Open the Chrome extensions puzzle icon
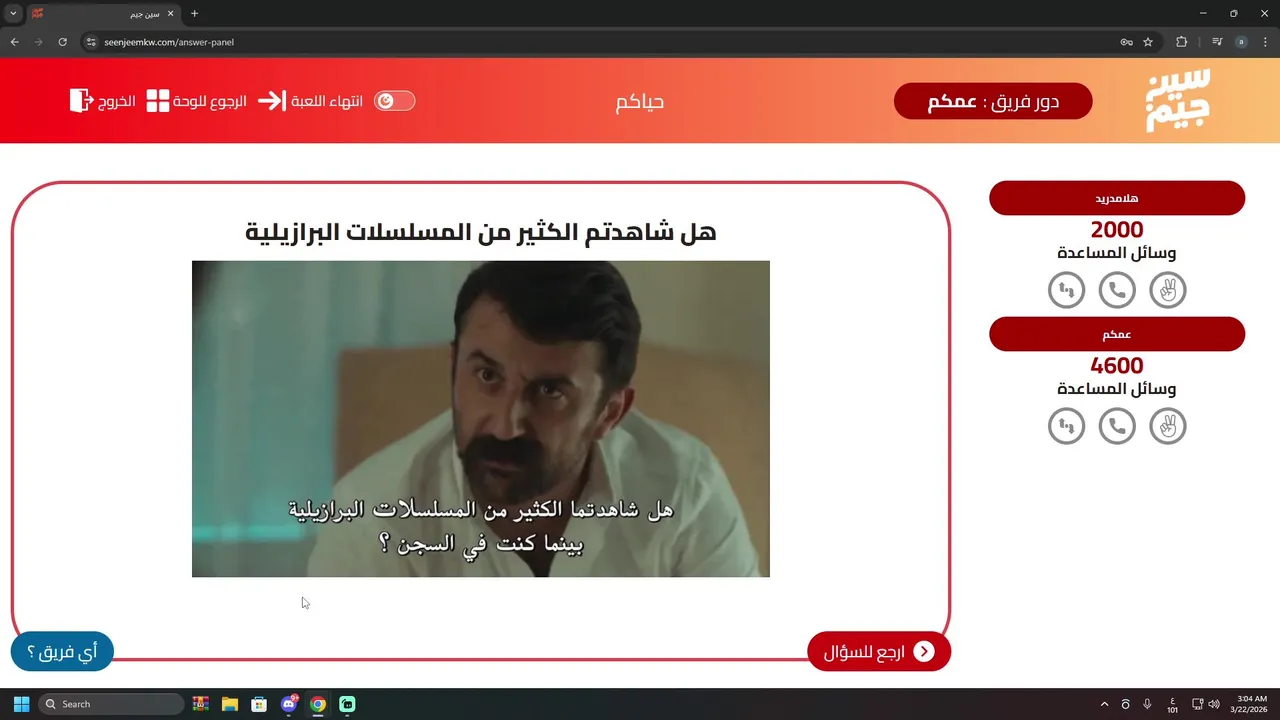 click(x=1181, y=42)
